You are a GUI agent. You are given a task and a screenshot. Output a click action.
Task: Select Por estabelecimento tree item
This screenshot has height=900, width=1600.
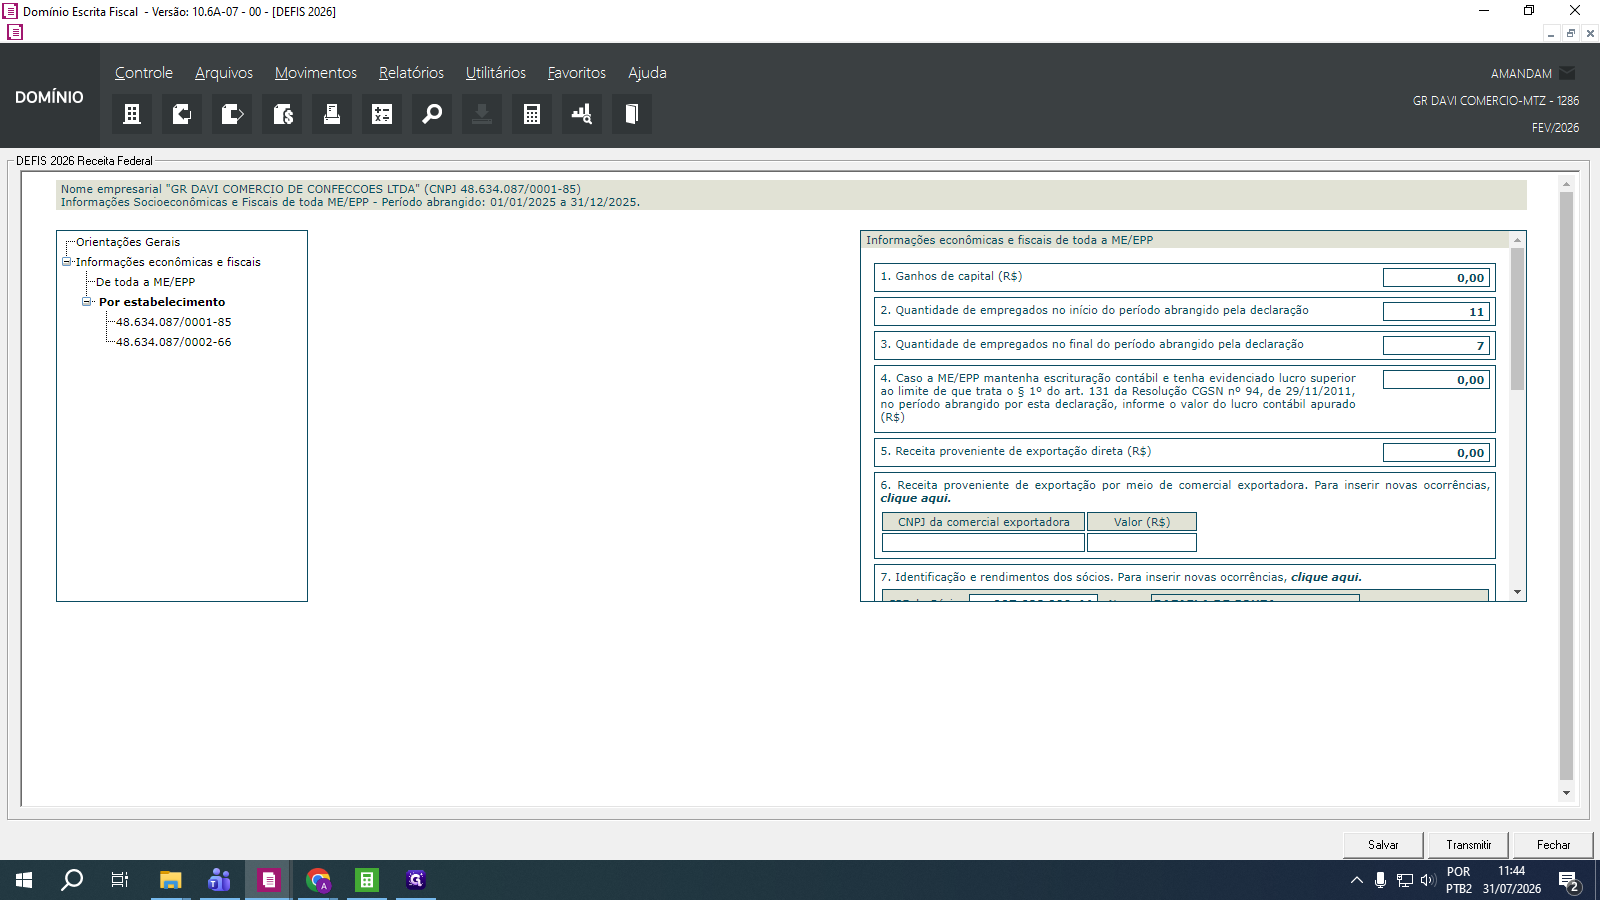coord(162,302)
